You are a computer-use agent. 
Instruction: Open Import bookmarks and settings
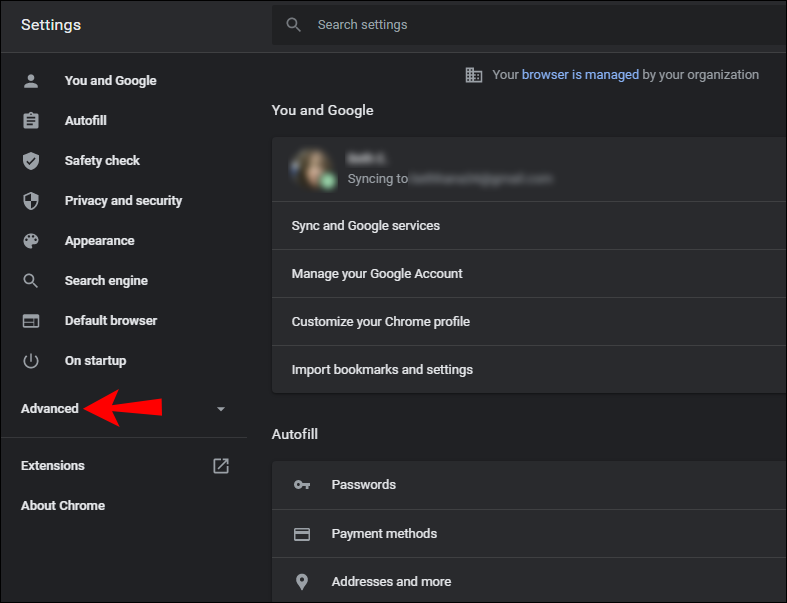click(x=382, y=370)
